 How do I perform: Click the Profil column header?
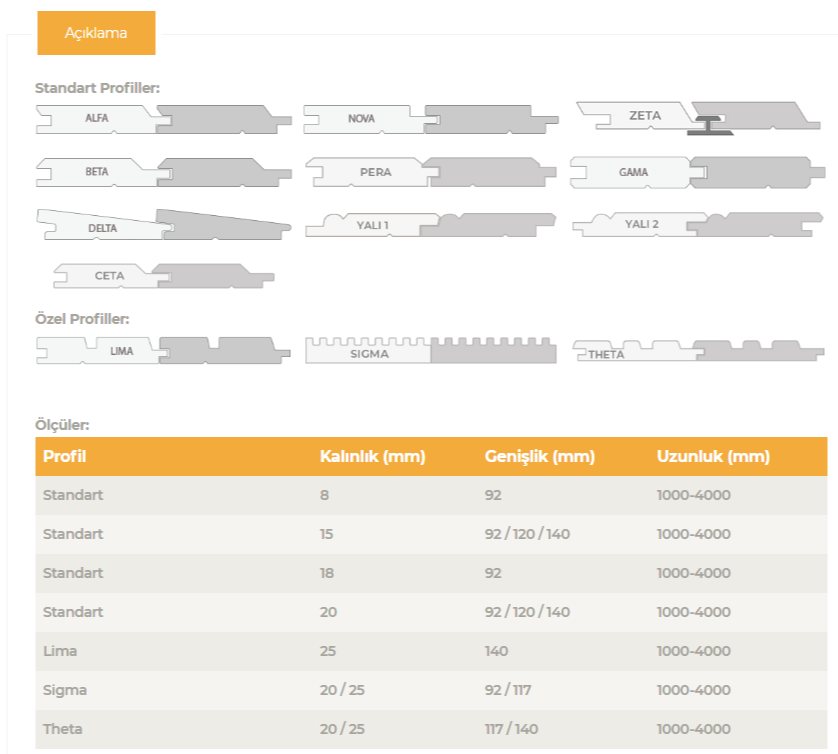[65, 457]
